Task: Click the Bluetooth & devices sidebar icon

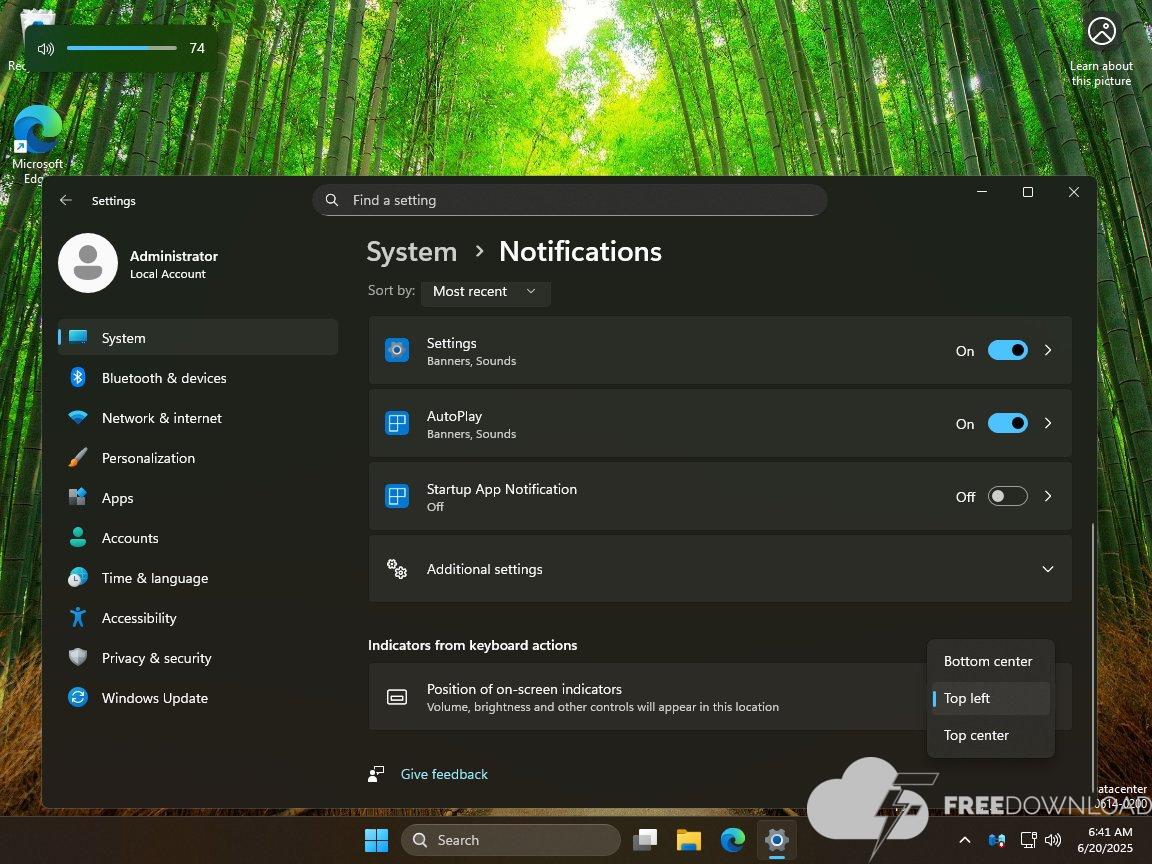Action: pos(78,378)
